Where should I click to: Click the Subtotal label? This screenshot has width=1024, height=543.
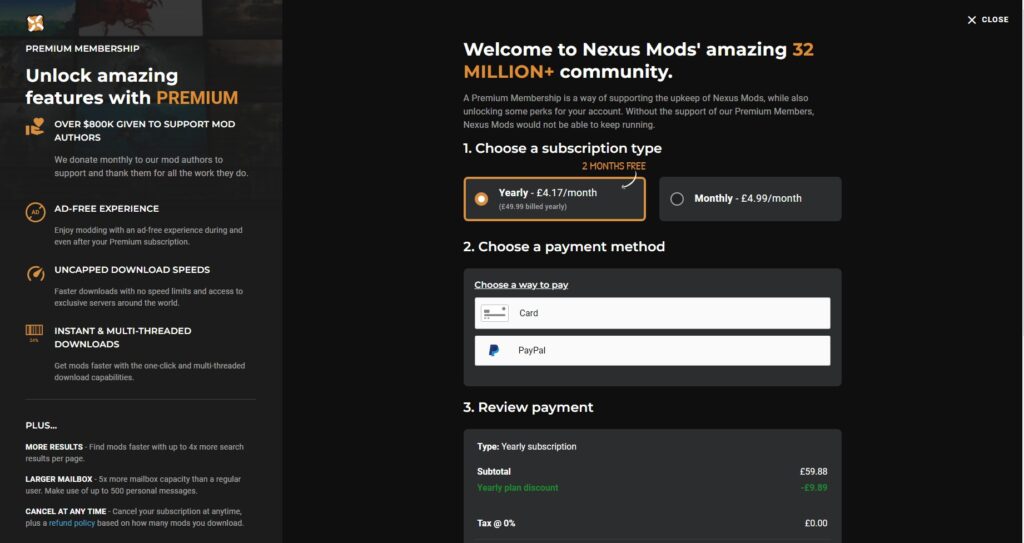(494, 471)
